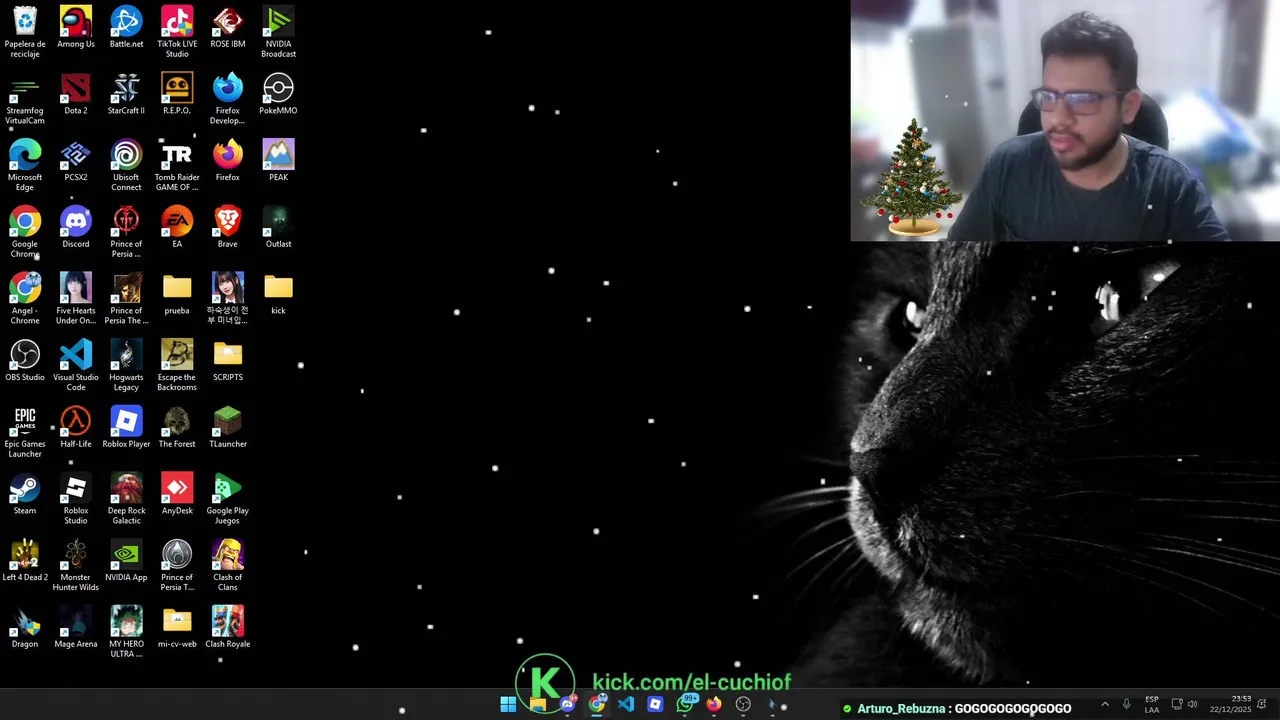Open the ESP LAA language switcher
Image resolution: width=1280 pixels, height=720 pixels.
click(1152, 705)
